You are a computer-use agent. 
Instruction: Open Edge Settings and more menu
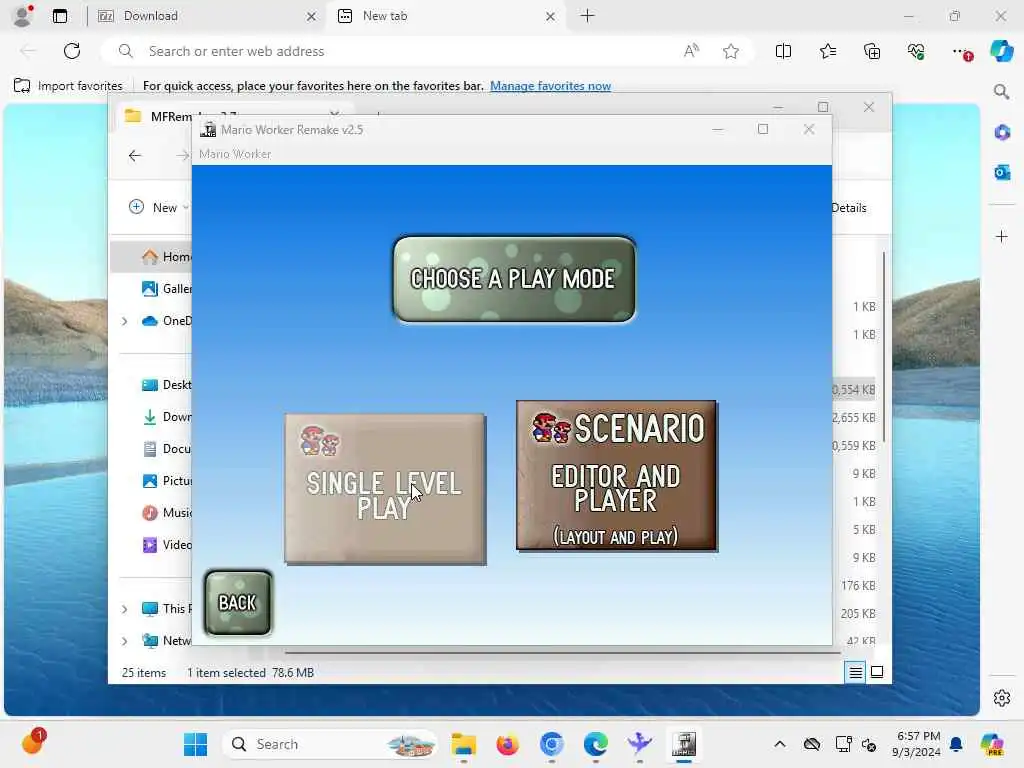pos(961,51)
